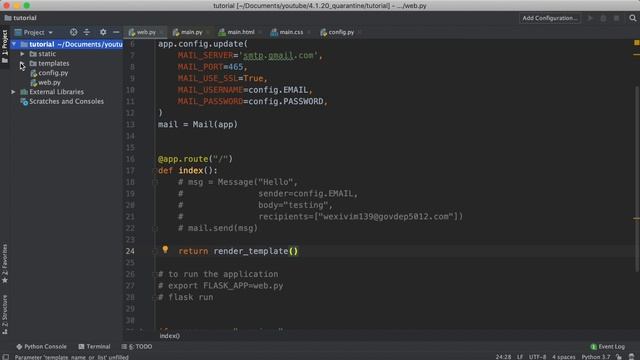Click the config.py file icon in tree

34,73
